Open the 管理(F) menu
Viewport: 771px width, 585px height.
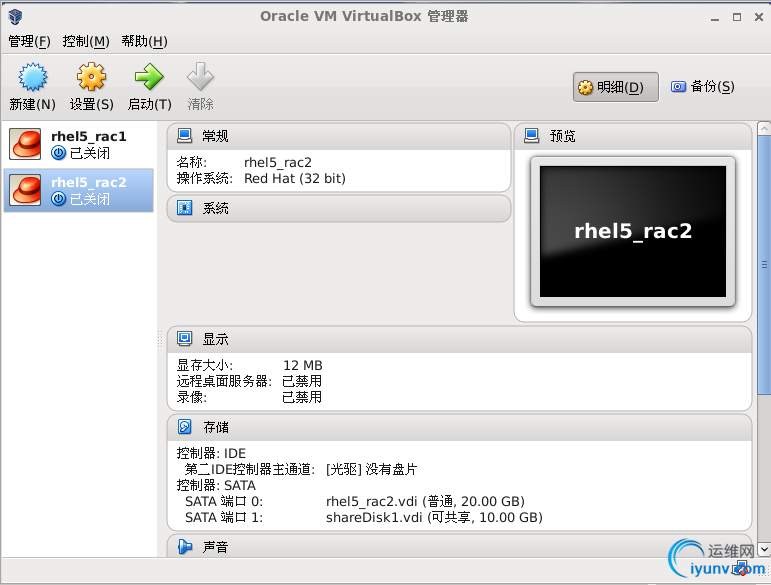[x=29, y=41]
